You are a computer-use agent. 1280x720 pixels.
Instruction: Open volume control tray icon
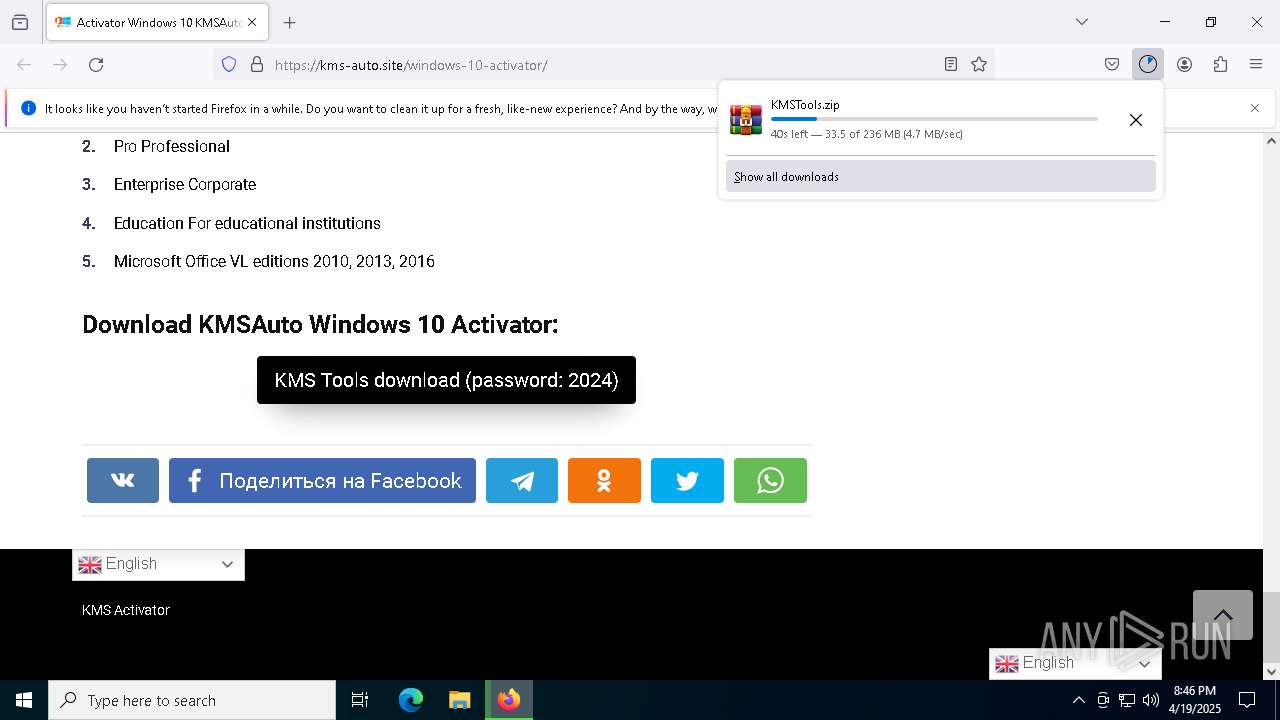coord(1151,700)
